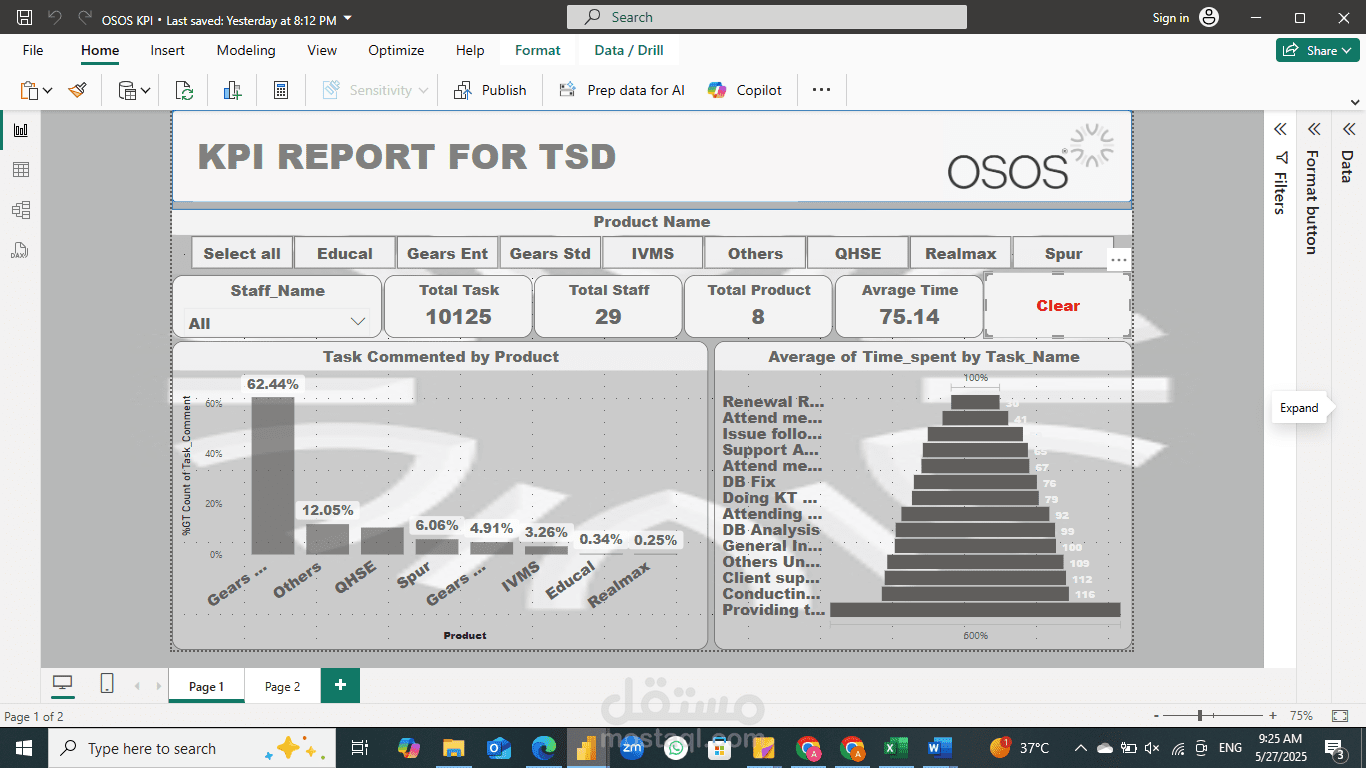
Task: Add a new page with plus button
Action: point(340,685)
